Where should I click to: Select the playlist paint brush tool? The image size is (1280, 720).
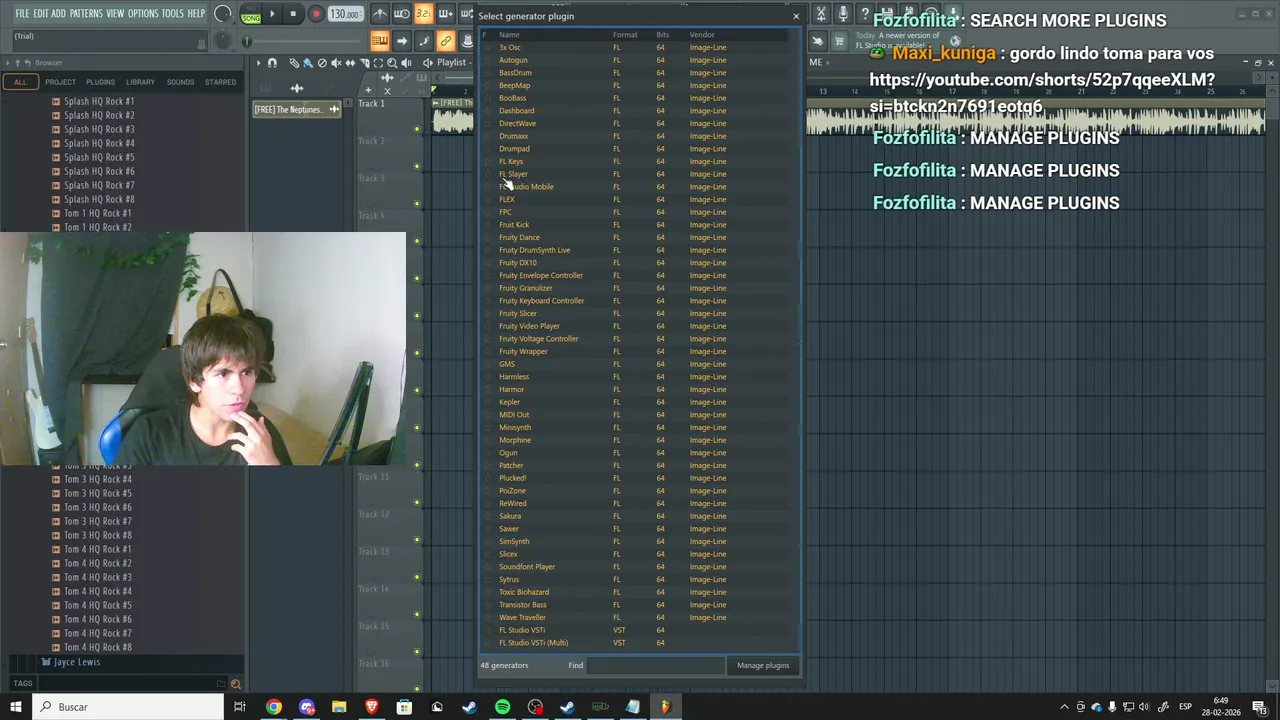click(x=308, y=63)
